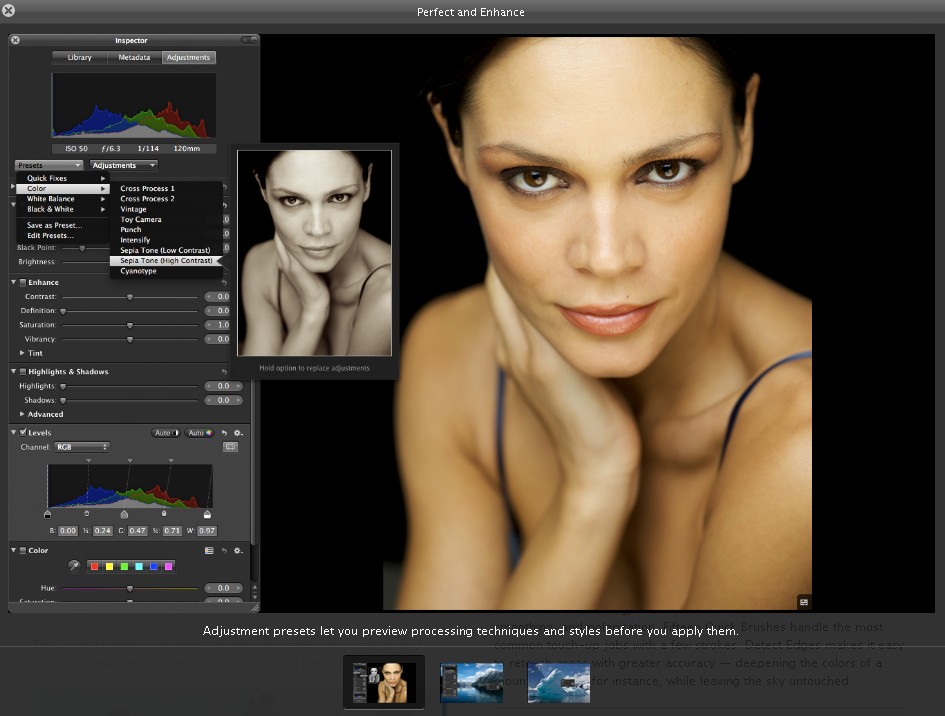This screenshot has width=945, height=716.
Task: Click the Auto Levels RGB color button
Action: (197, 433)
